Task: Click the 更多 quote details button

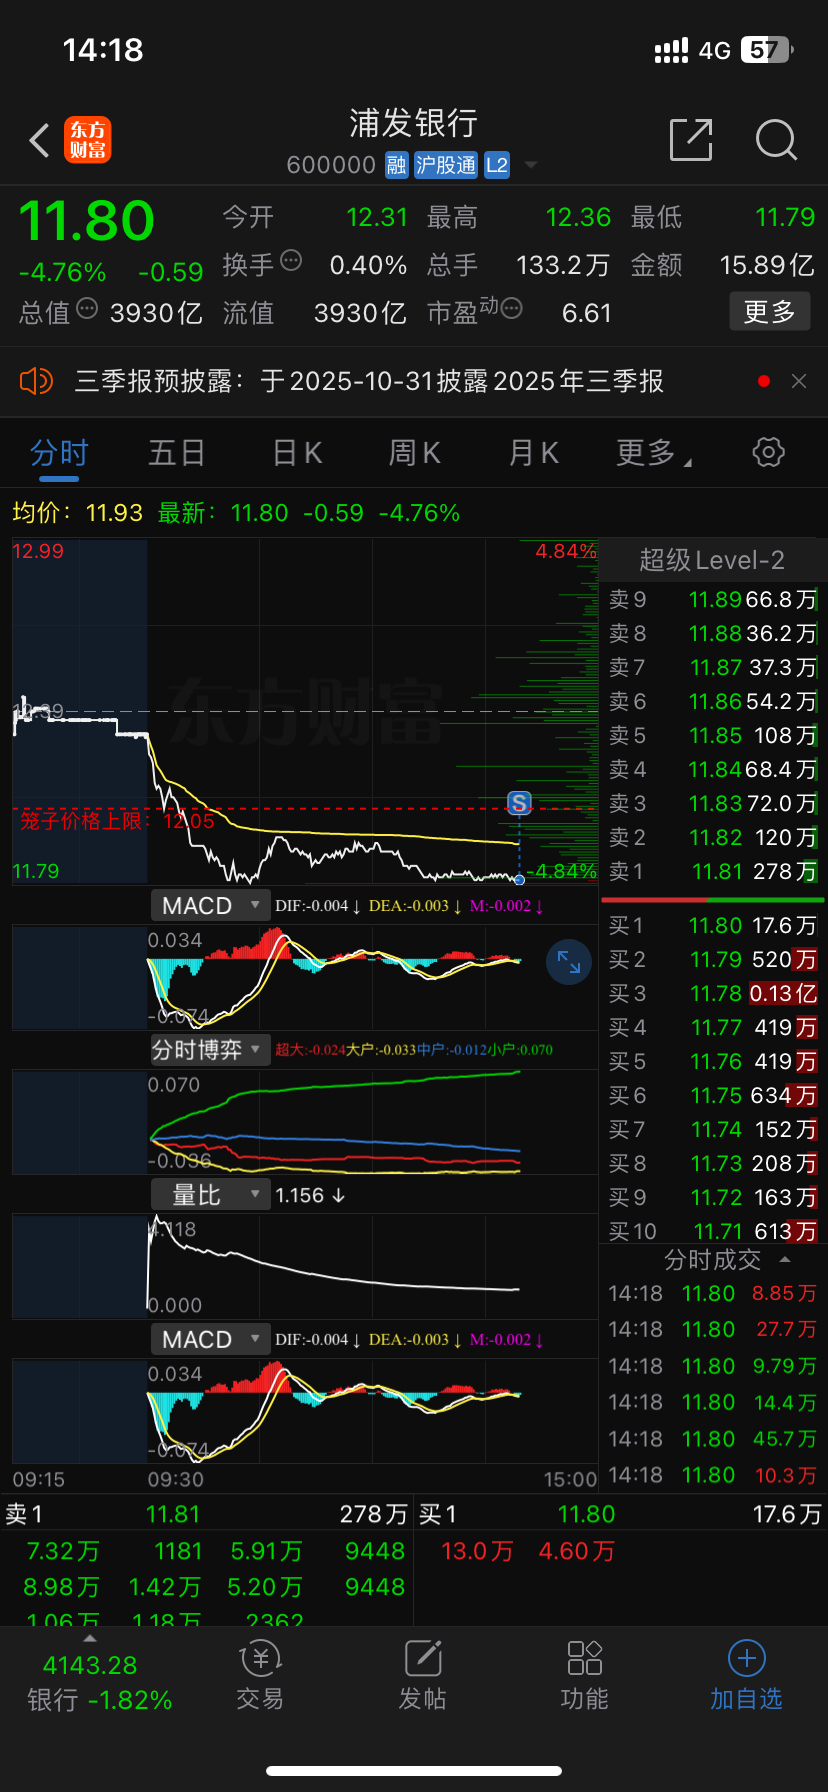Action: (x=770, y=312)
